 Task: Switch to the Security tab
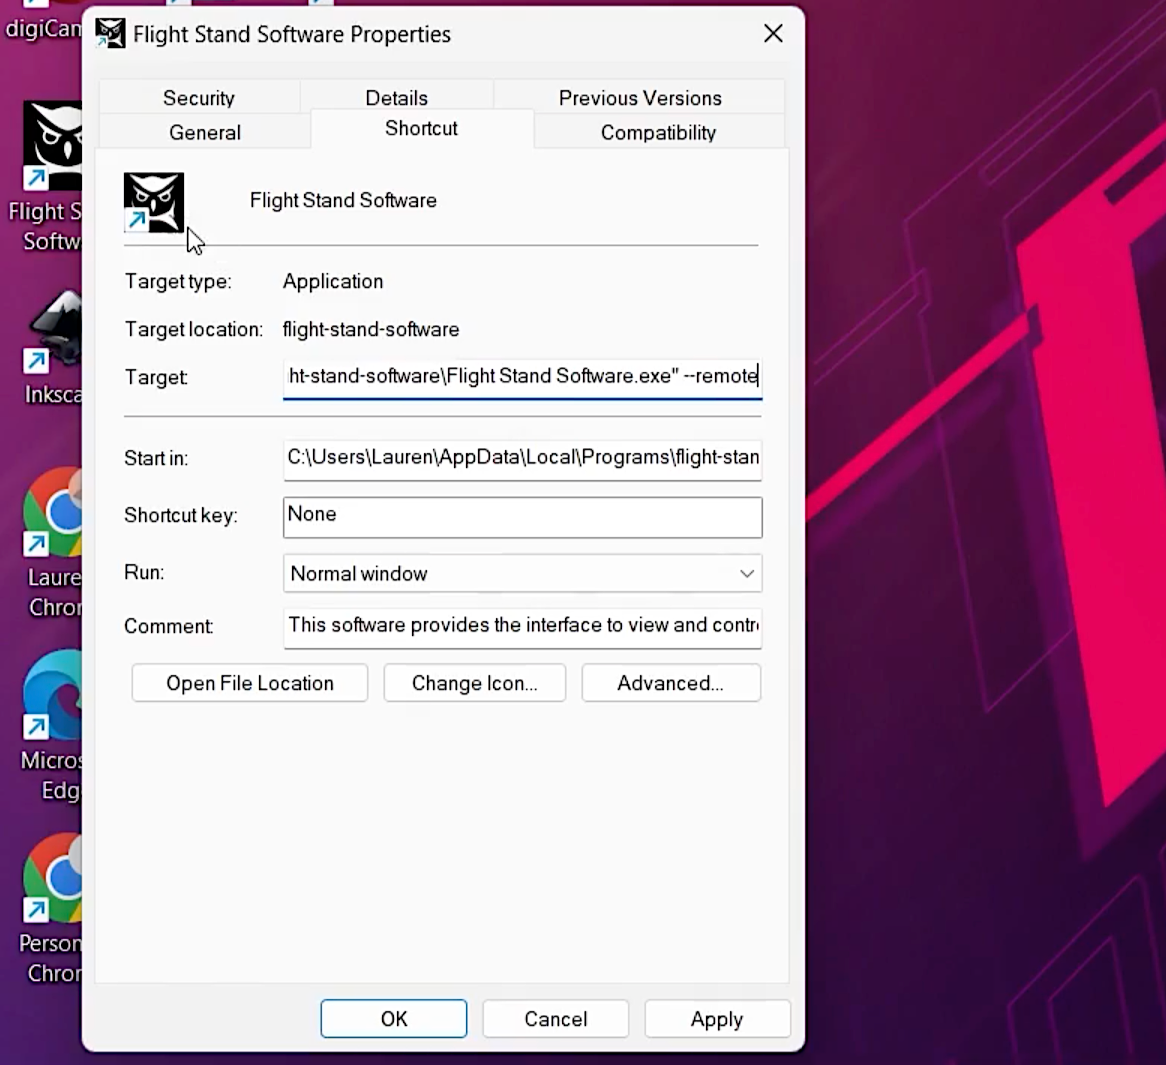tap(199, 98)
